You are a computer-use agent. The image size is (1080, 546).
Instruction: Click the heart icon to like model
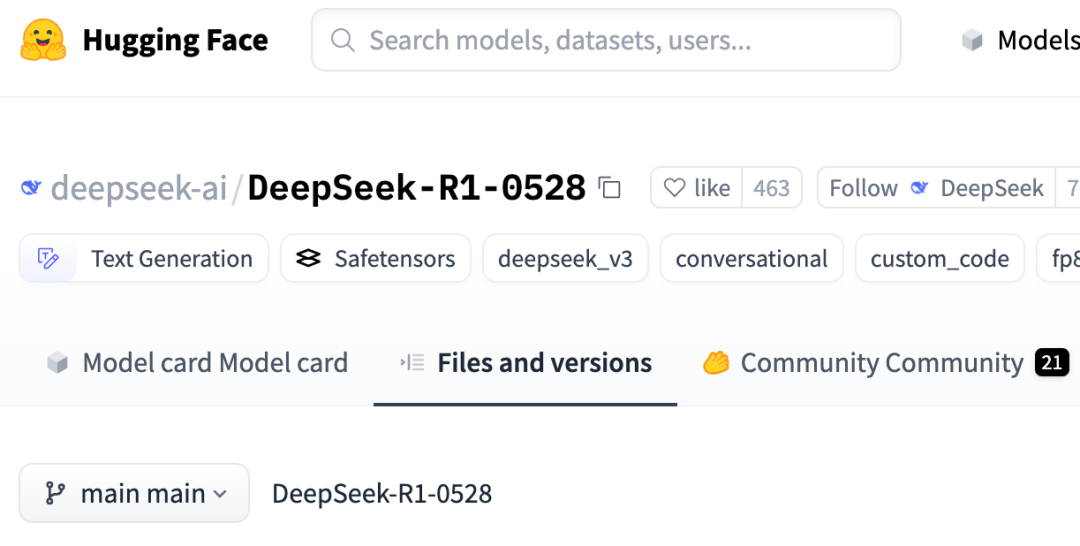coord(674,188)
